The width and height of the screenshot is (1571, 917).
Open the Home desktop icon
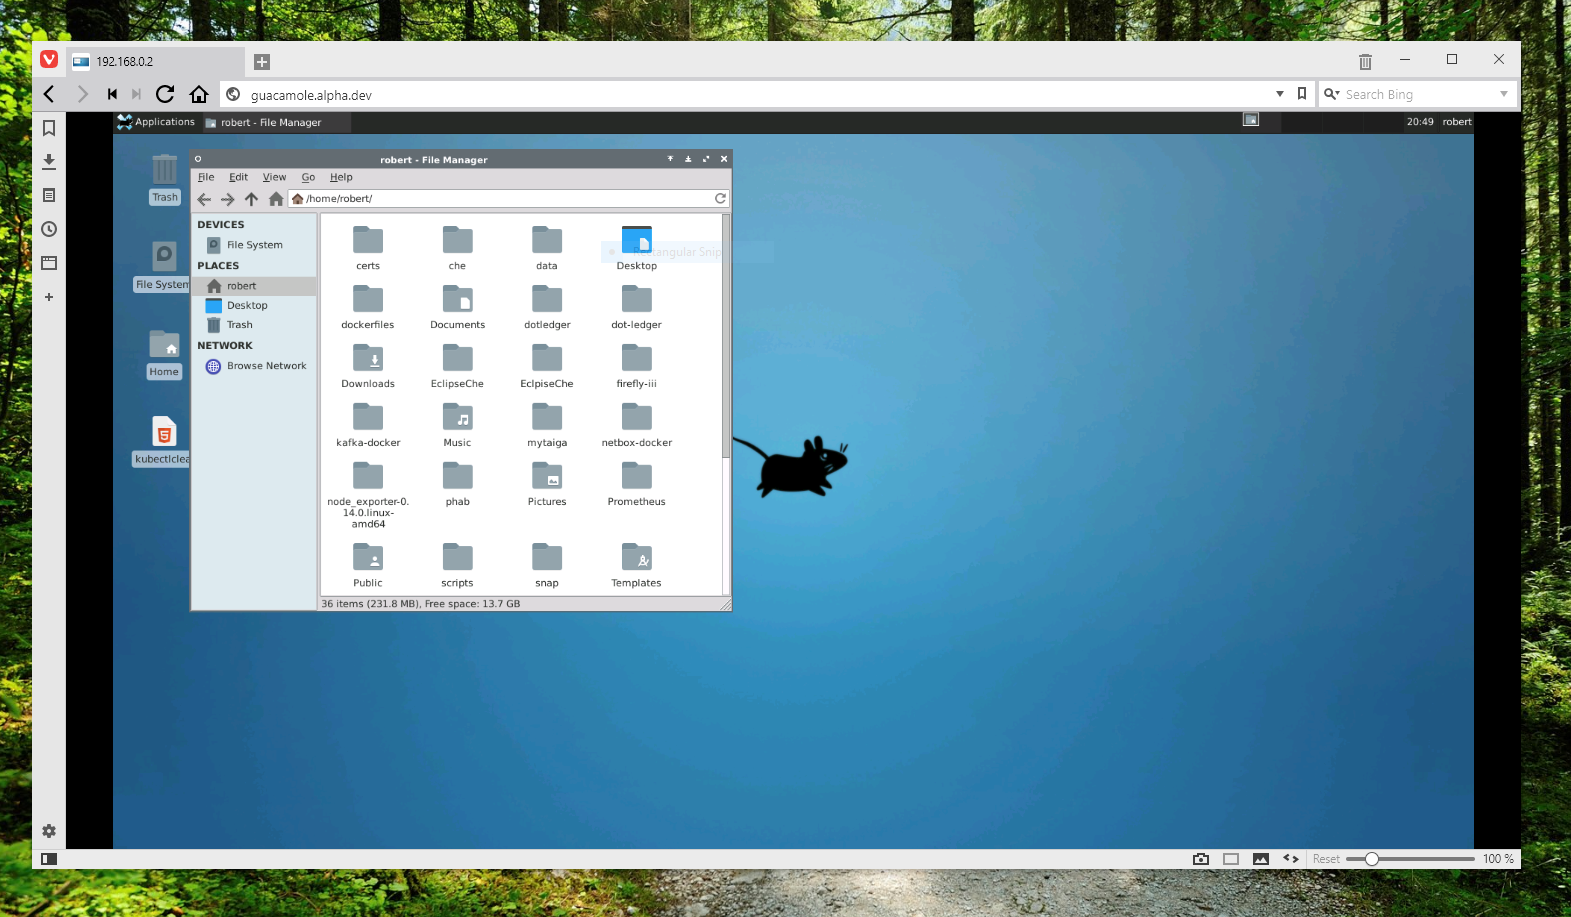(x=164, y=353)
